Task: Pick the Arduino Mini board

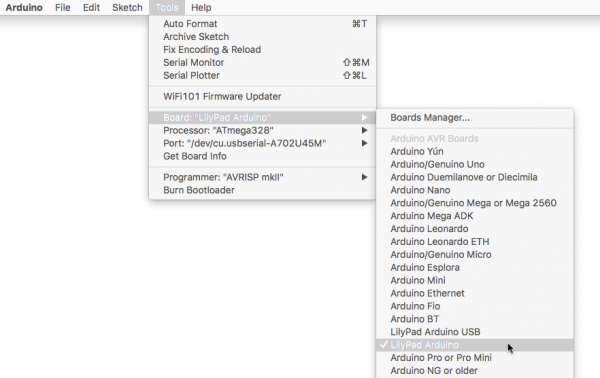Action: 474,280
